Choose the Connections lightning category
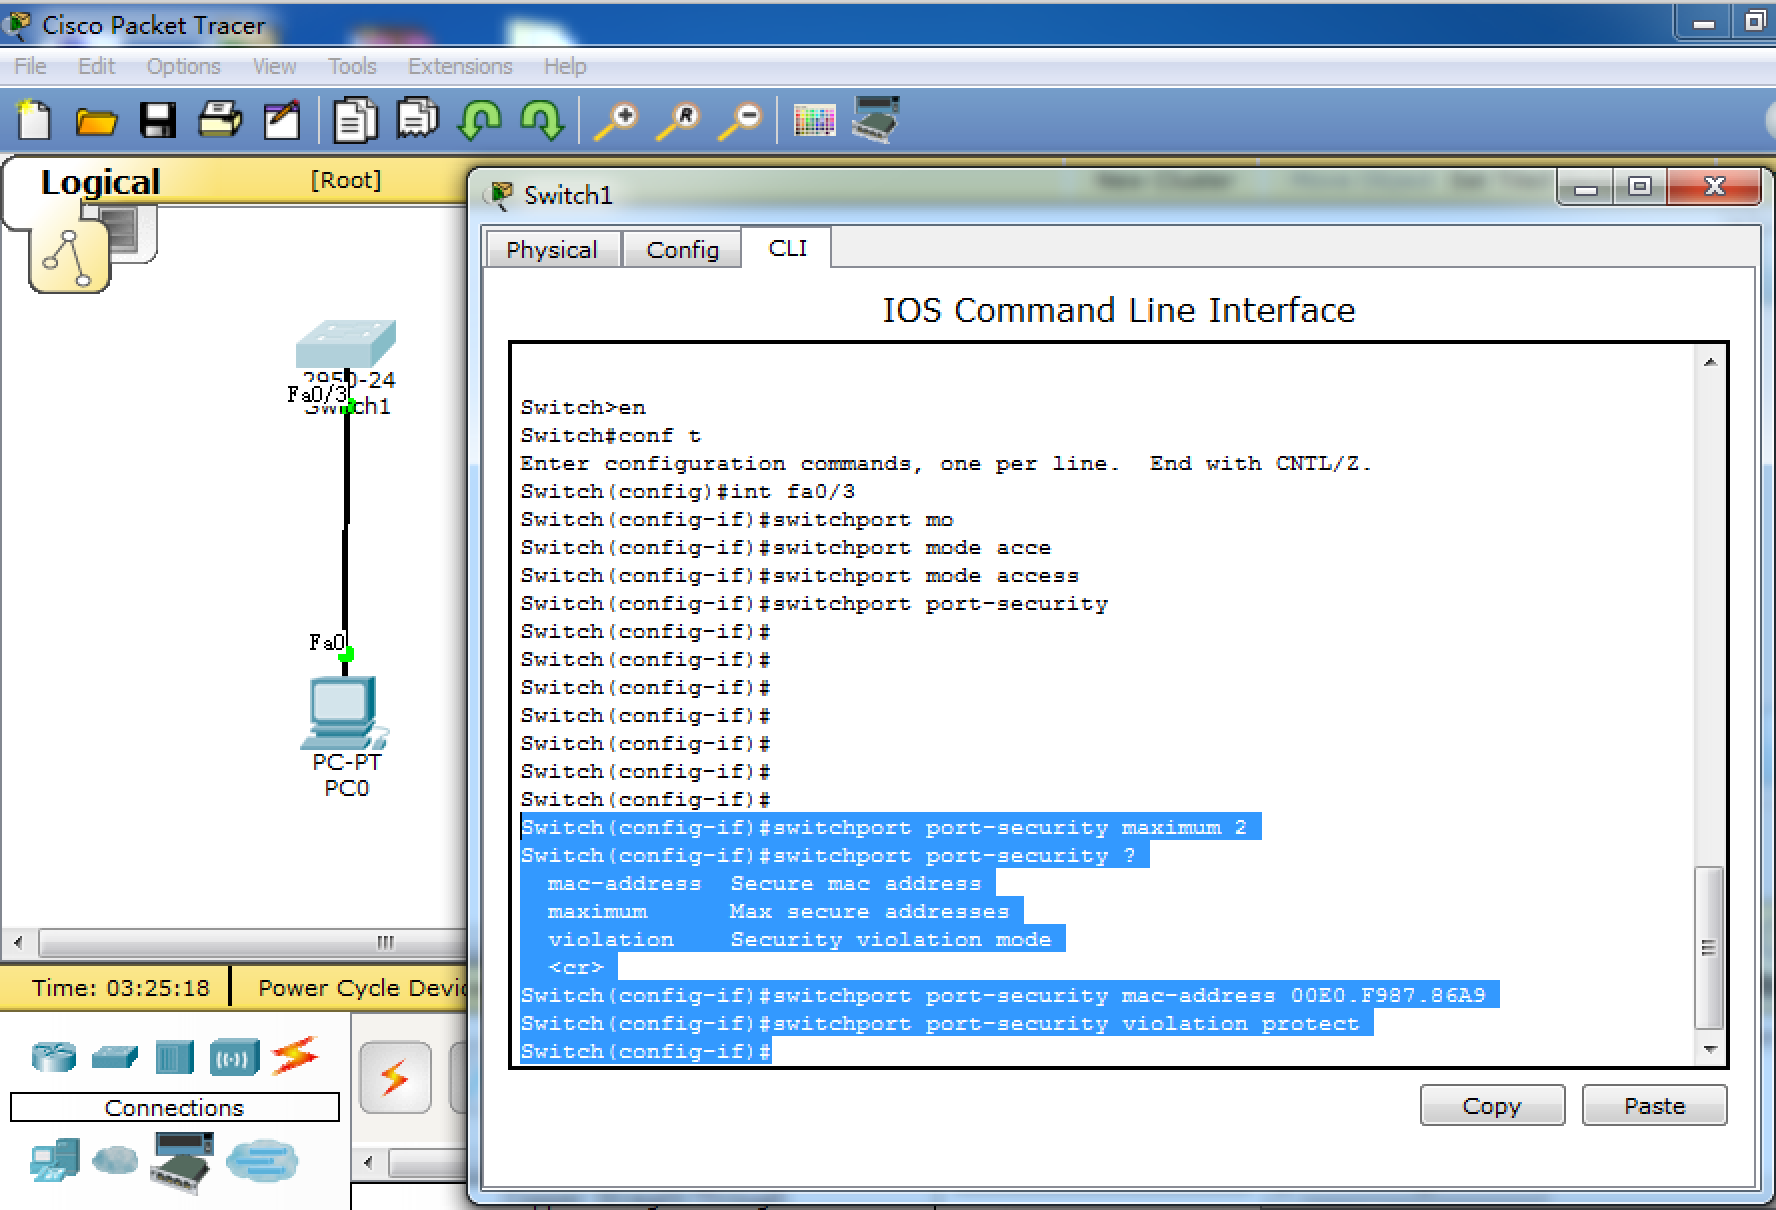 click(295, 1056)
